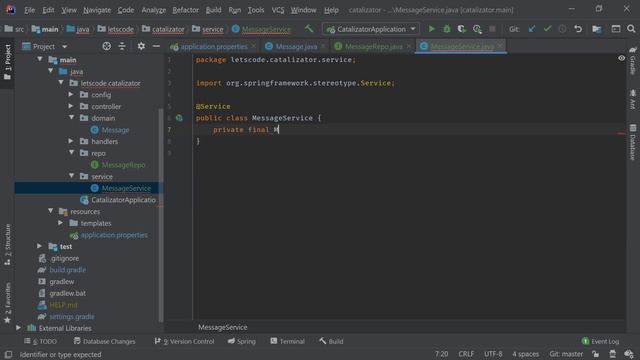Open Database Changes tool window
Screen dimensions: 640x360
[104, 341]
